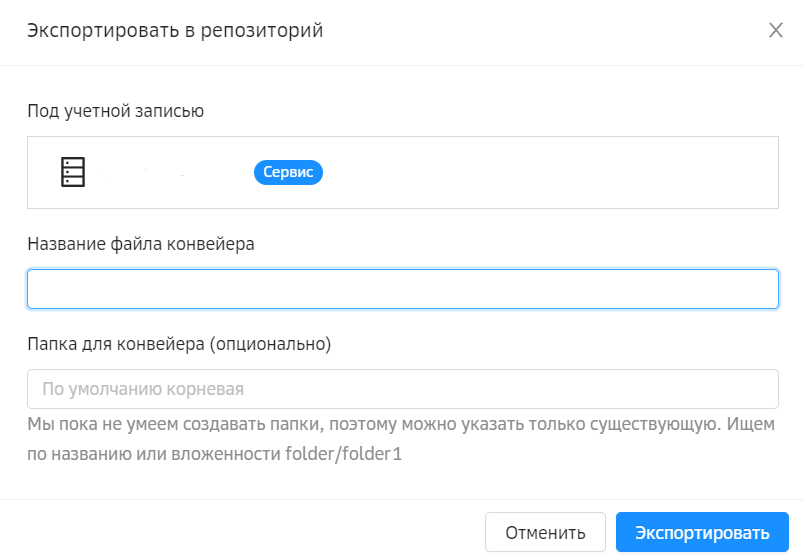
Task: Click the 'Под учетной записью' label
Action: (115, 110)
